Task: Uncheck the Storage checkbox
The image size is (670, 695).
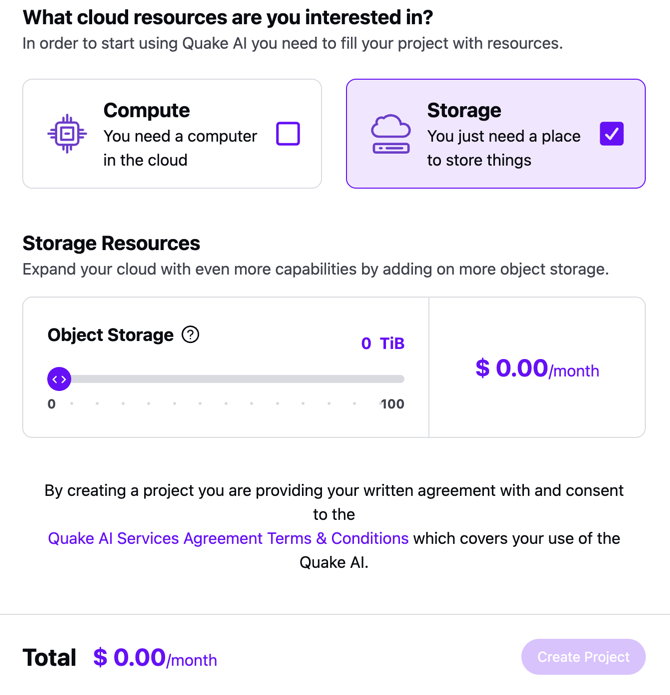Action: click(612, 133)
